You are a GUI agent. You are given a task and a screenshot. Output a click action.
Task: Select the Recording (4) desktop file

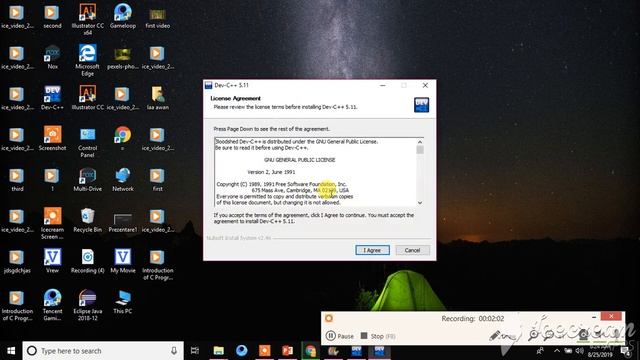tap(87, 261)
